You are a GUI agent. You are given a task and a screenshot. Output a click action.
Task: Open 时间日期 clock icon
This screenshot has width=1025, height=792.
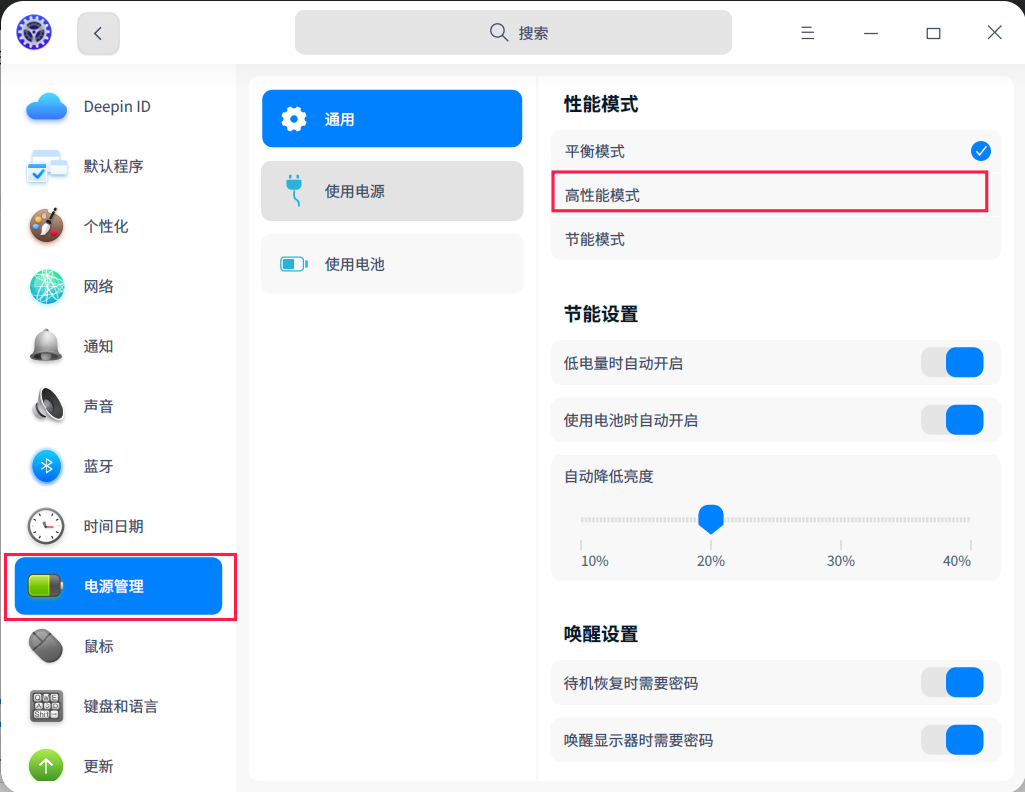(x=45, y=526)
